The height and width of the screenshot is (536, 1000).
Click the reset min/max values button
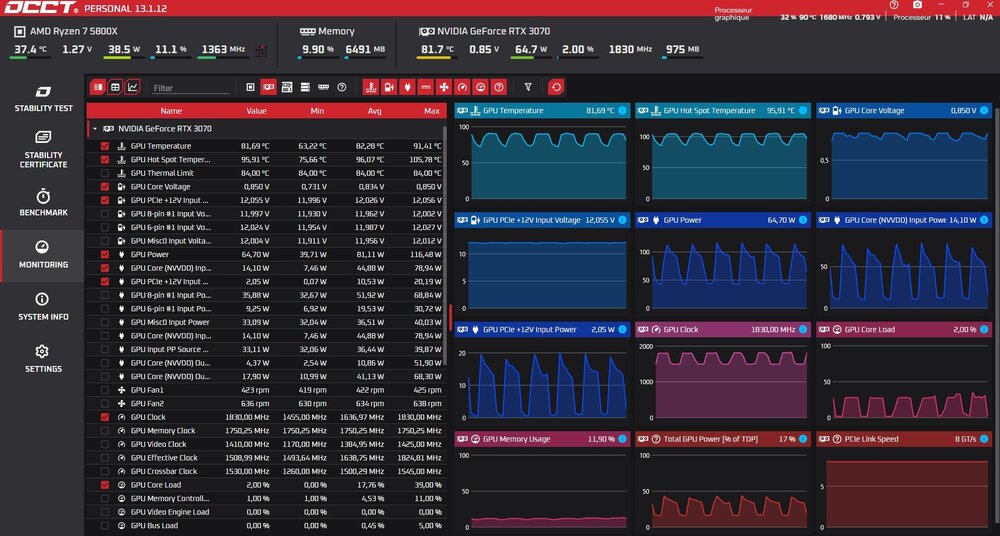556,88
